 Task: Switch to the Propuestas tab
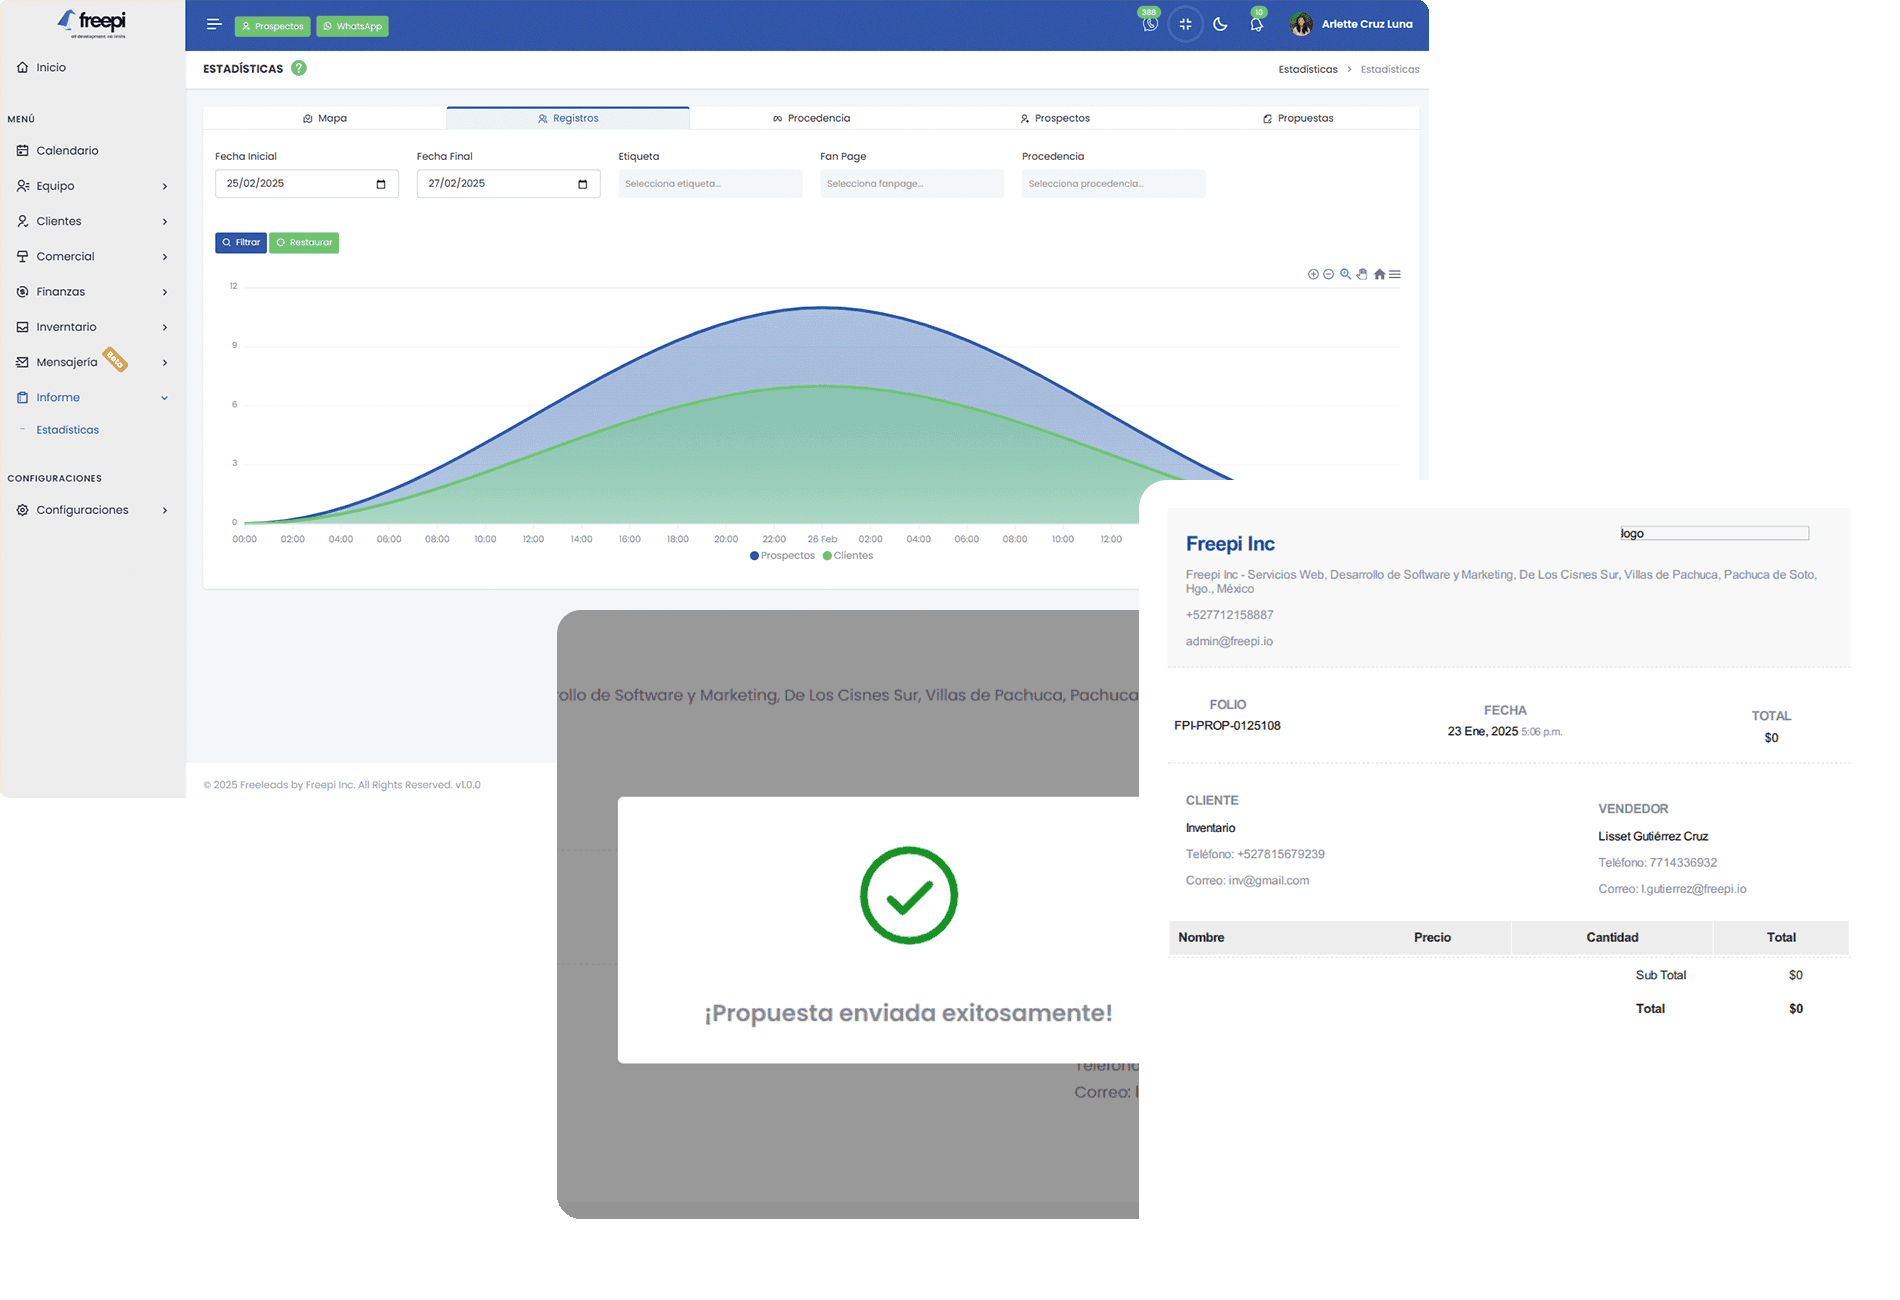tap(1298, 118)
